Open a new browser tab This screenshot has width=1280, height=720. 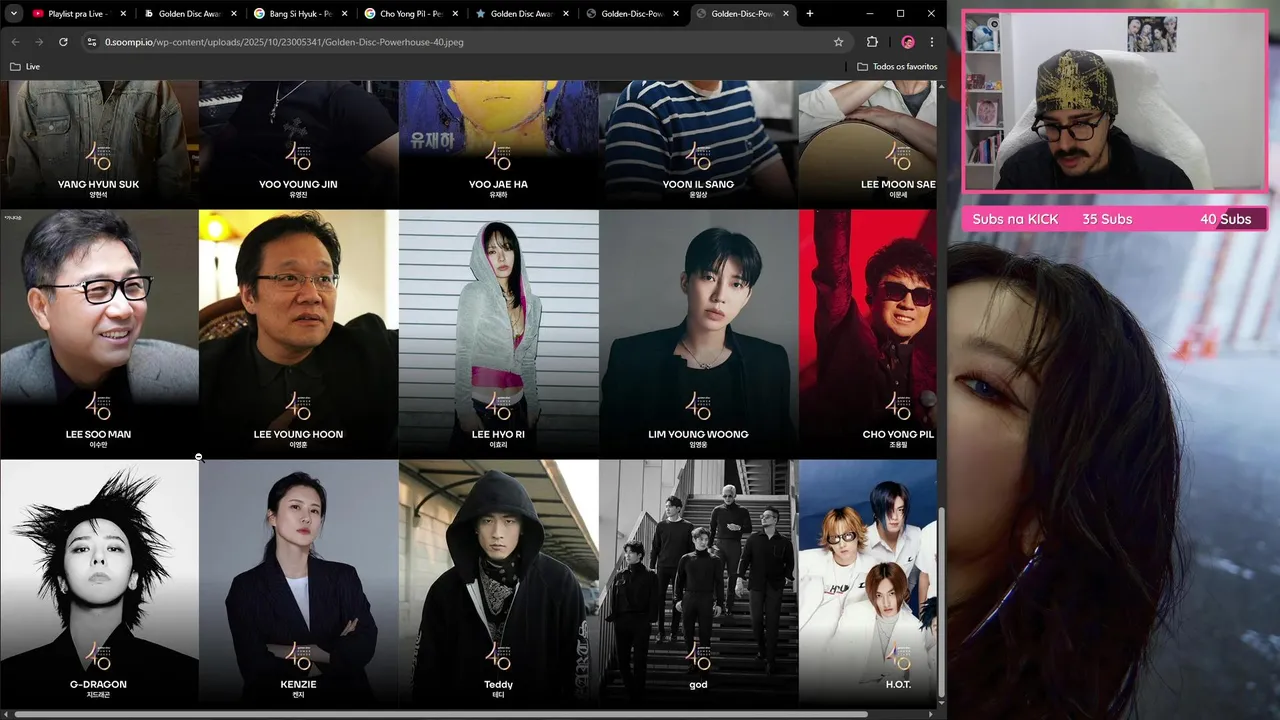tap(810, 14)
